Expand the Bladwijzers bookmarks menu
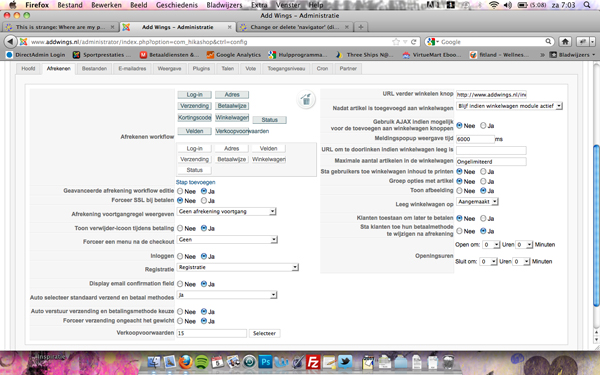600x375 pixels. [x=573, y=55]
